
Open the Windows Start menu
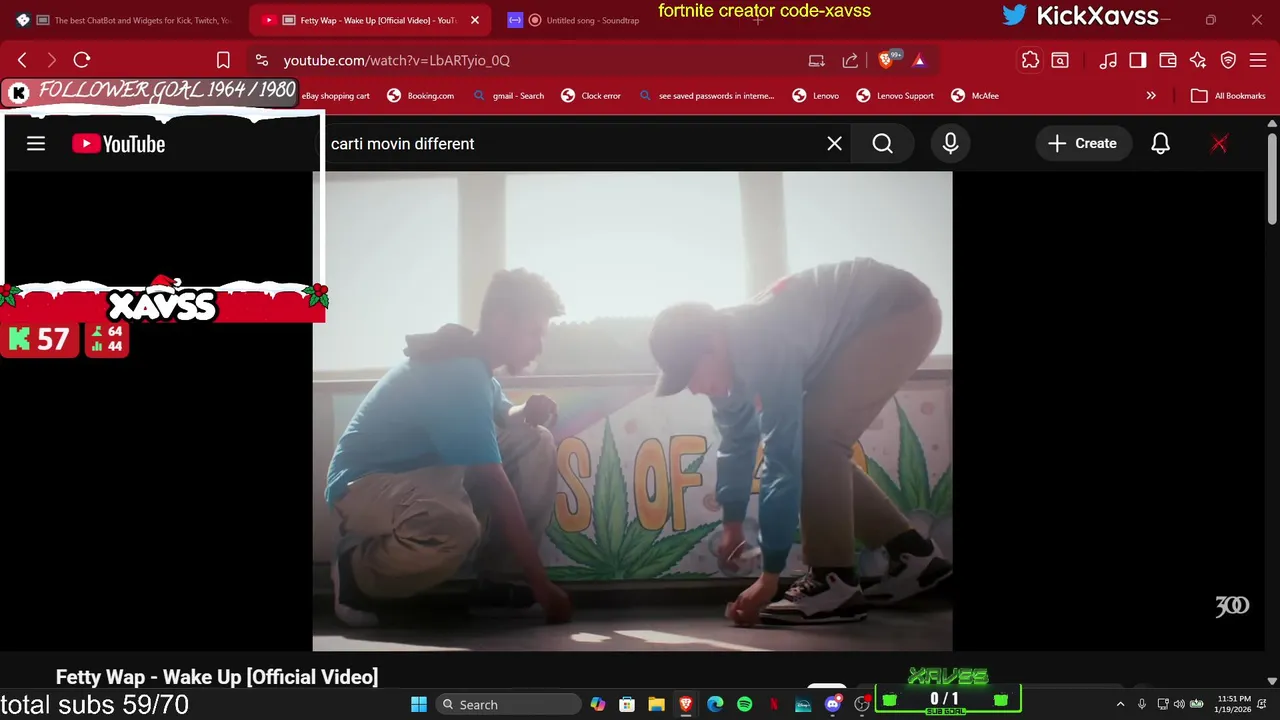coord(418,704)
